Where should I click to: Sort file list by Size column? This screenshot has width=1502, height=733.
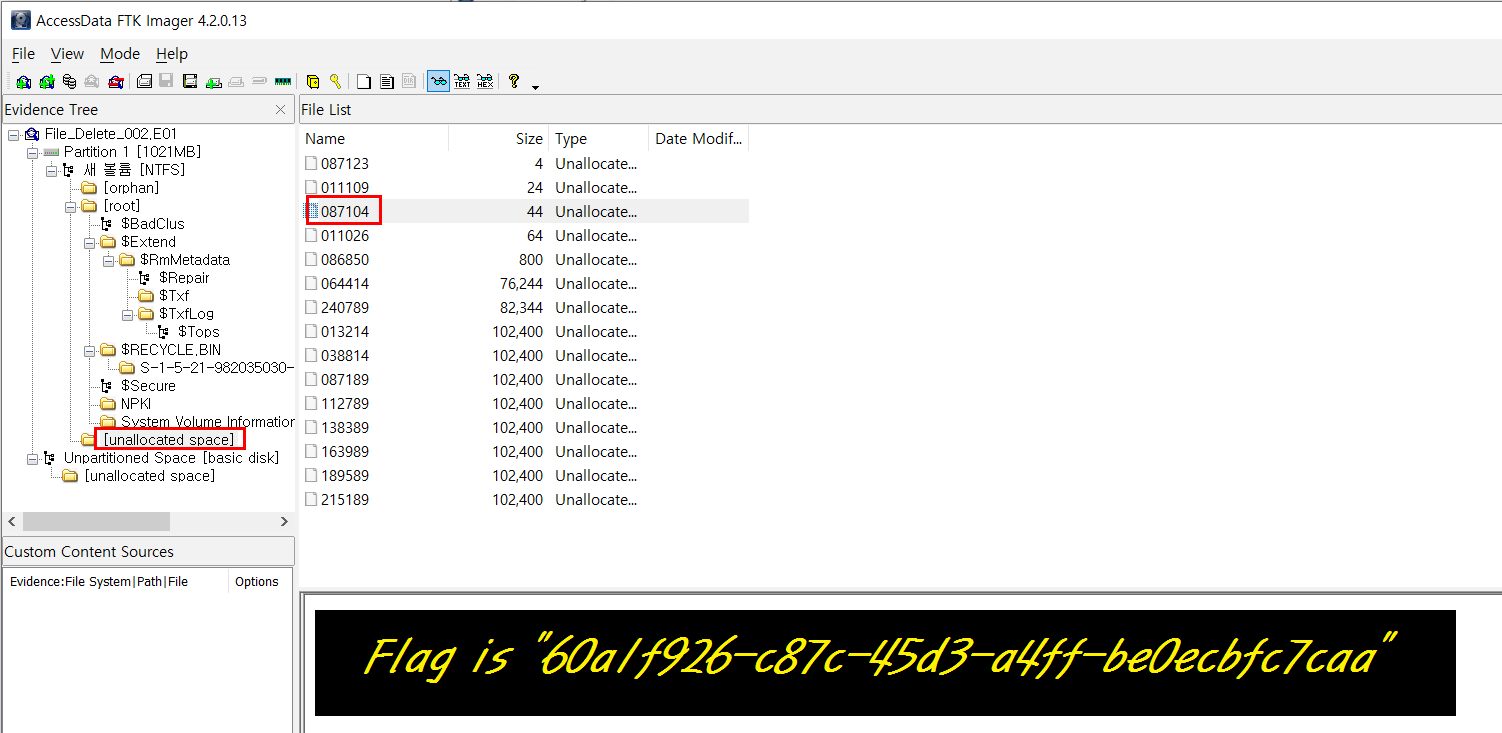tap(499, 139)
